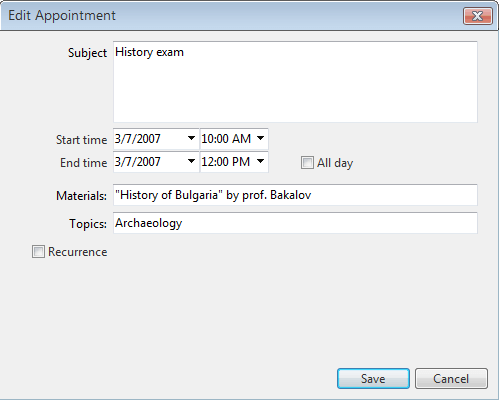Click the Topics label

[x=88, y=224]
